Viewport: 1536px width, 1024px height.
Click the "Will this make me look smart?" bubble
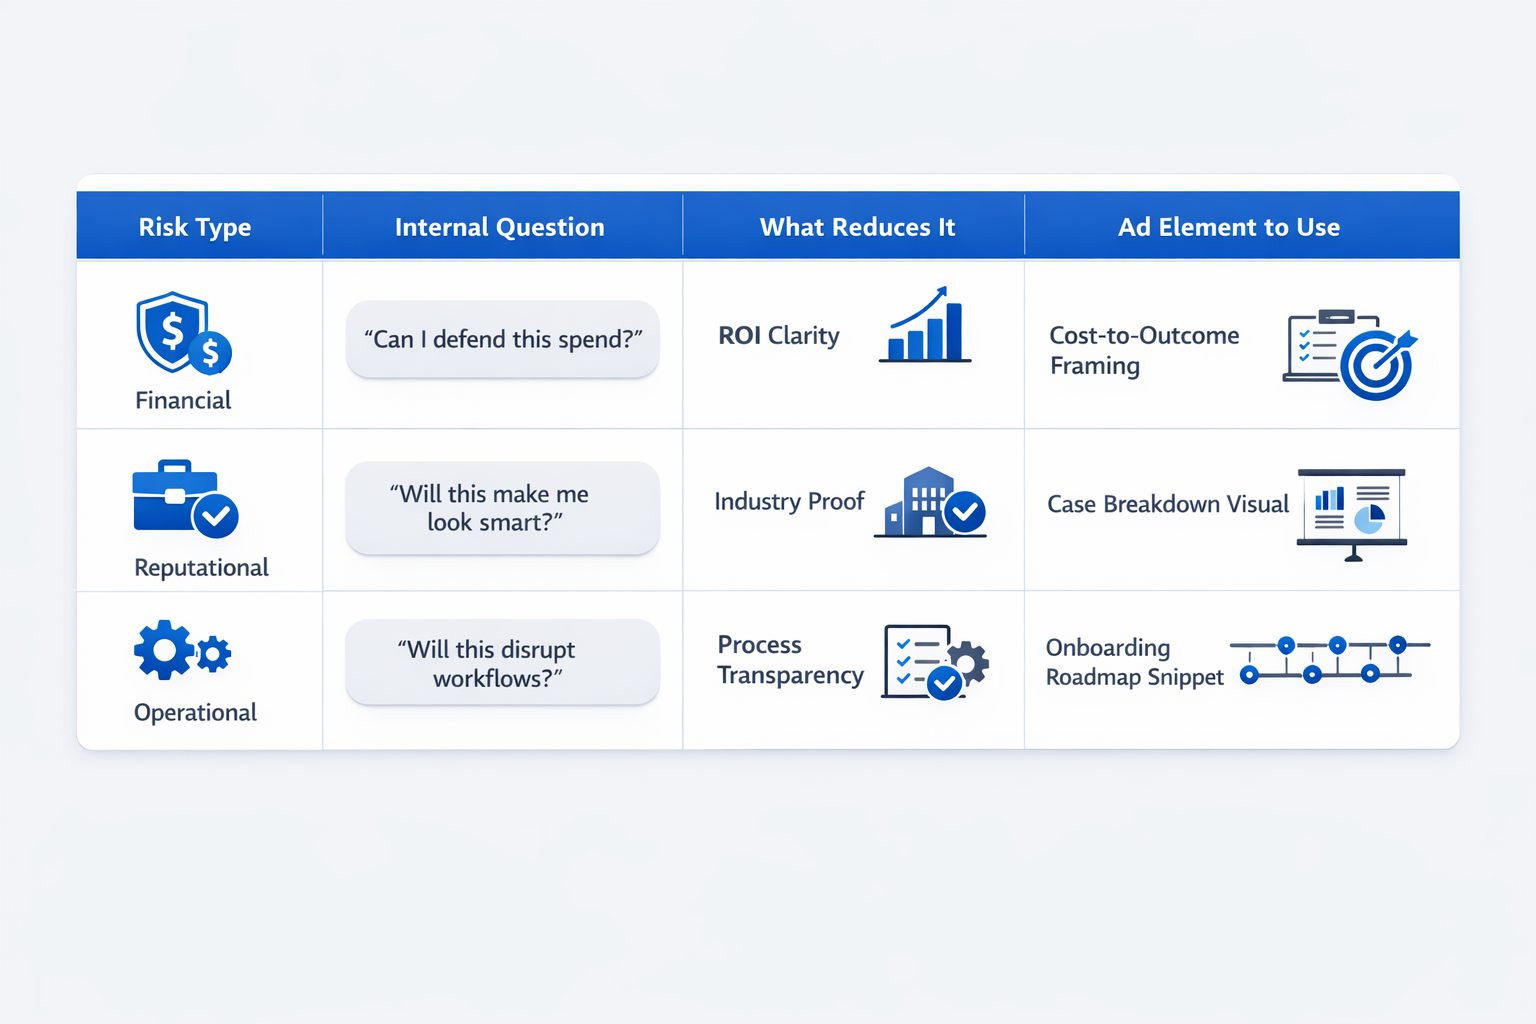(x=502, y=507)
